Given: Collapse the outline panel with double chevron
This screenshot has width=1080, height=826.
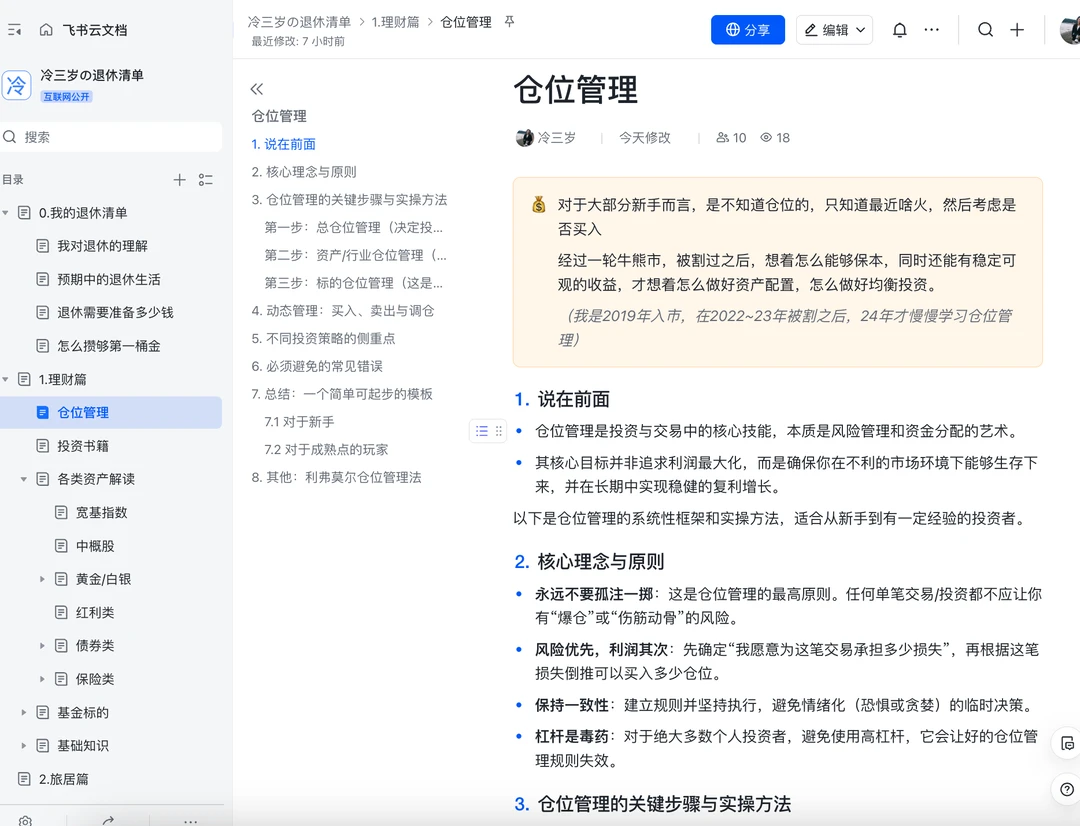Looking at the screenshot, I should tap(257, 89).
